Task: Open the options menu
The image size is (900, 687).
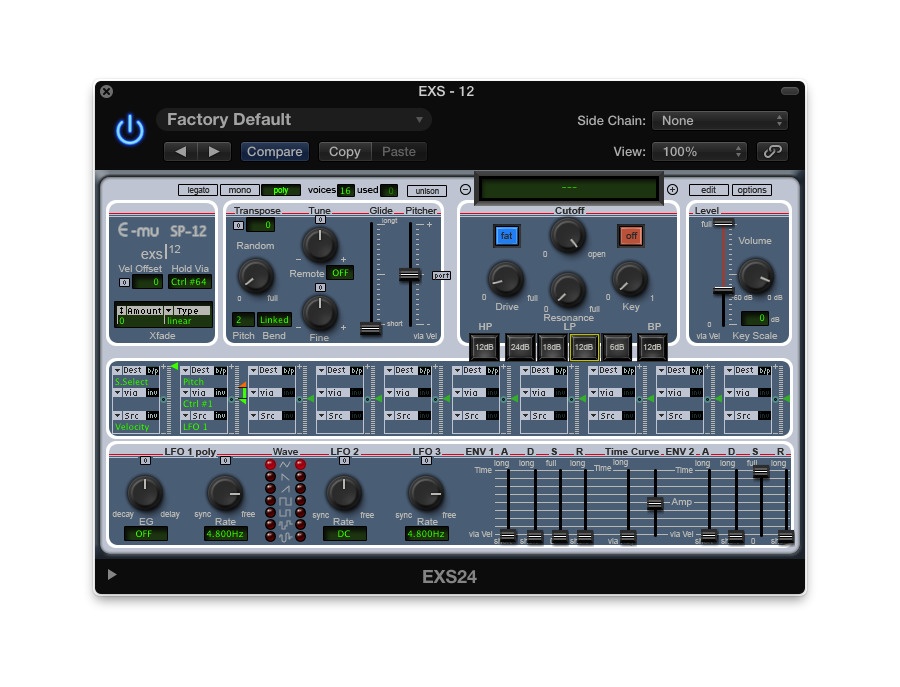Action: pos(752,190)
